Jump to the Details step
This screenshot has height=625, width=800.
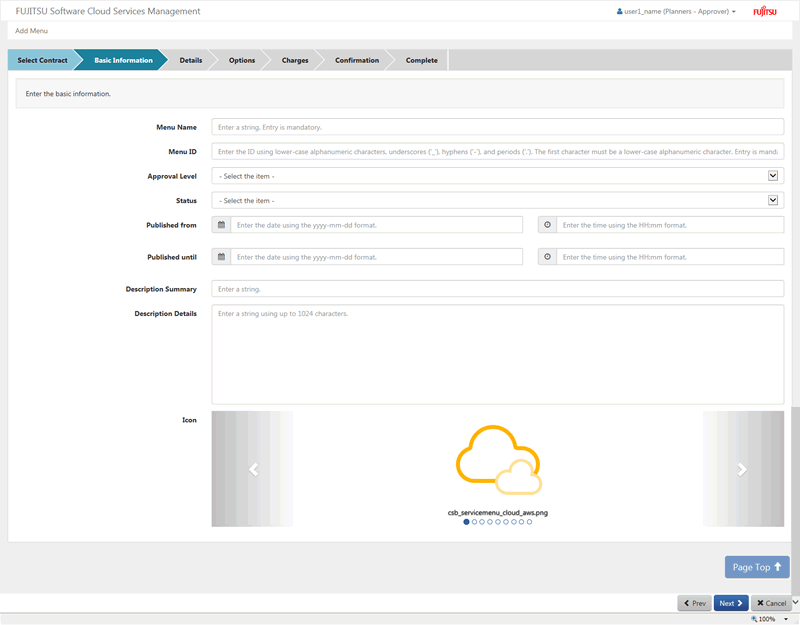[191, 60]
